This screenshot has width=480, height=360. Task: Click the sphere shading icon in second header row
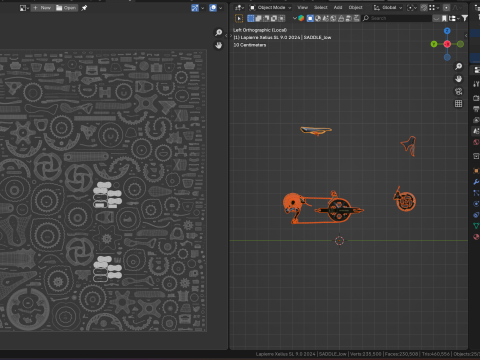[x=318, y=18]
